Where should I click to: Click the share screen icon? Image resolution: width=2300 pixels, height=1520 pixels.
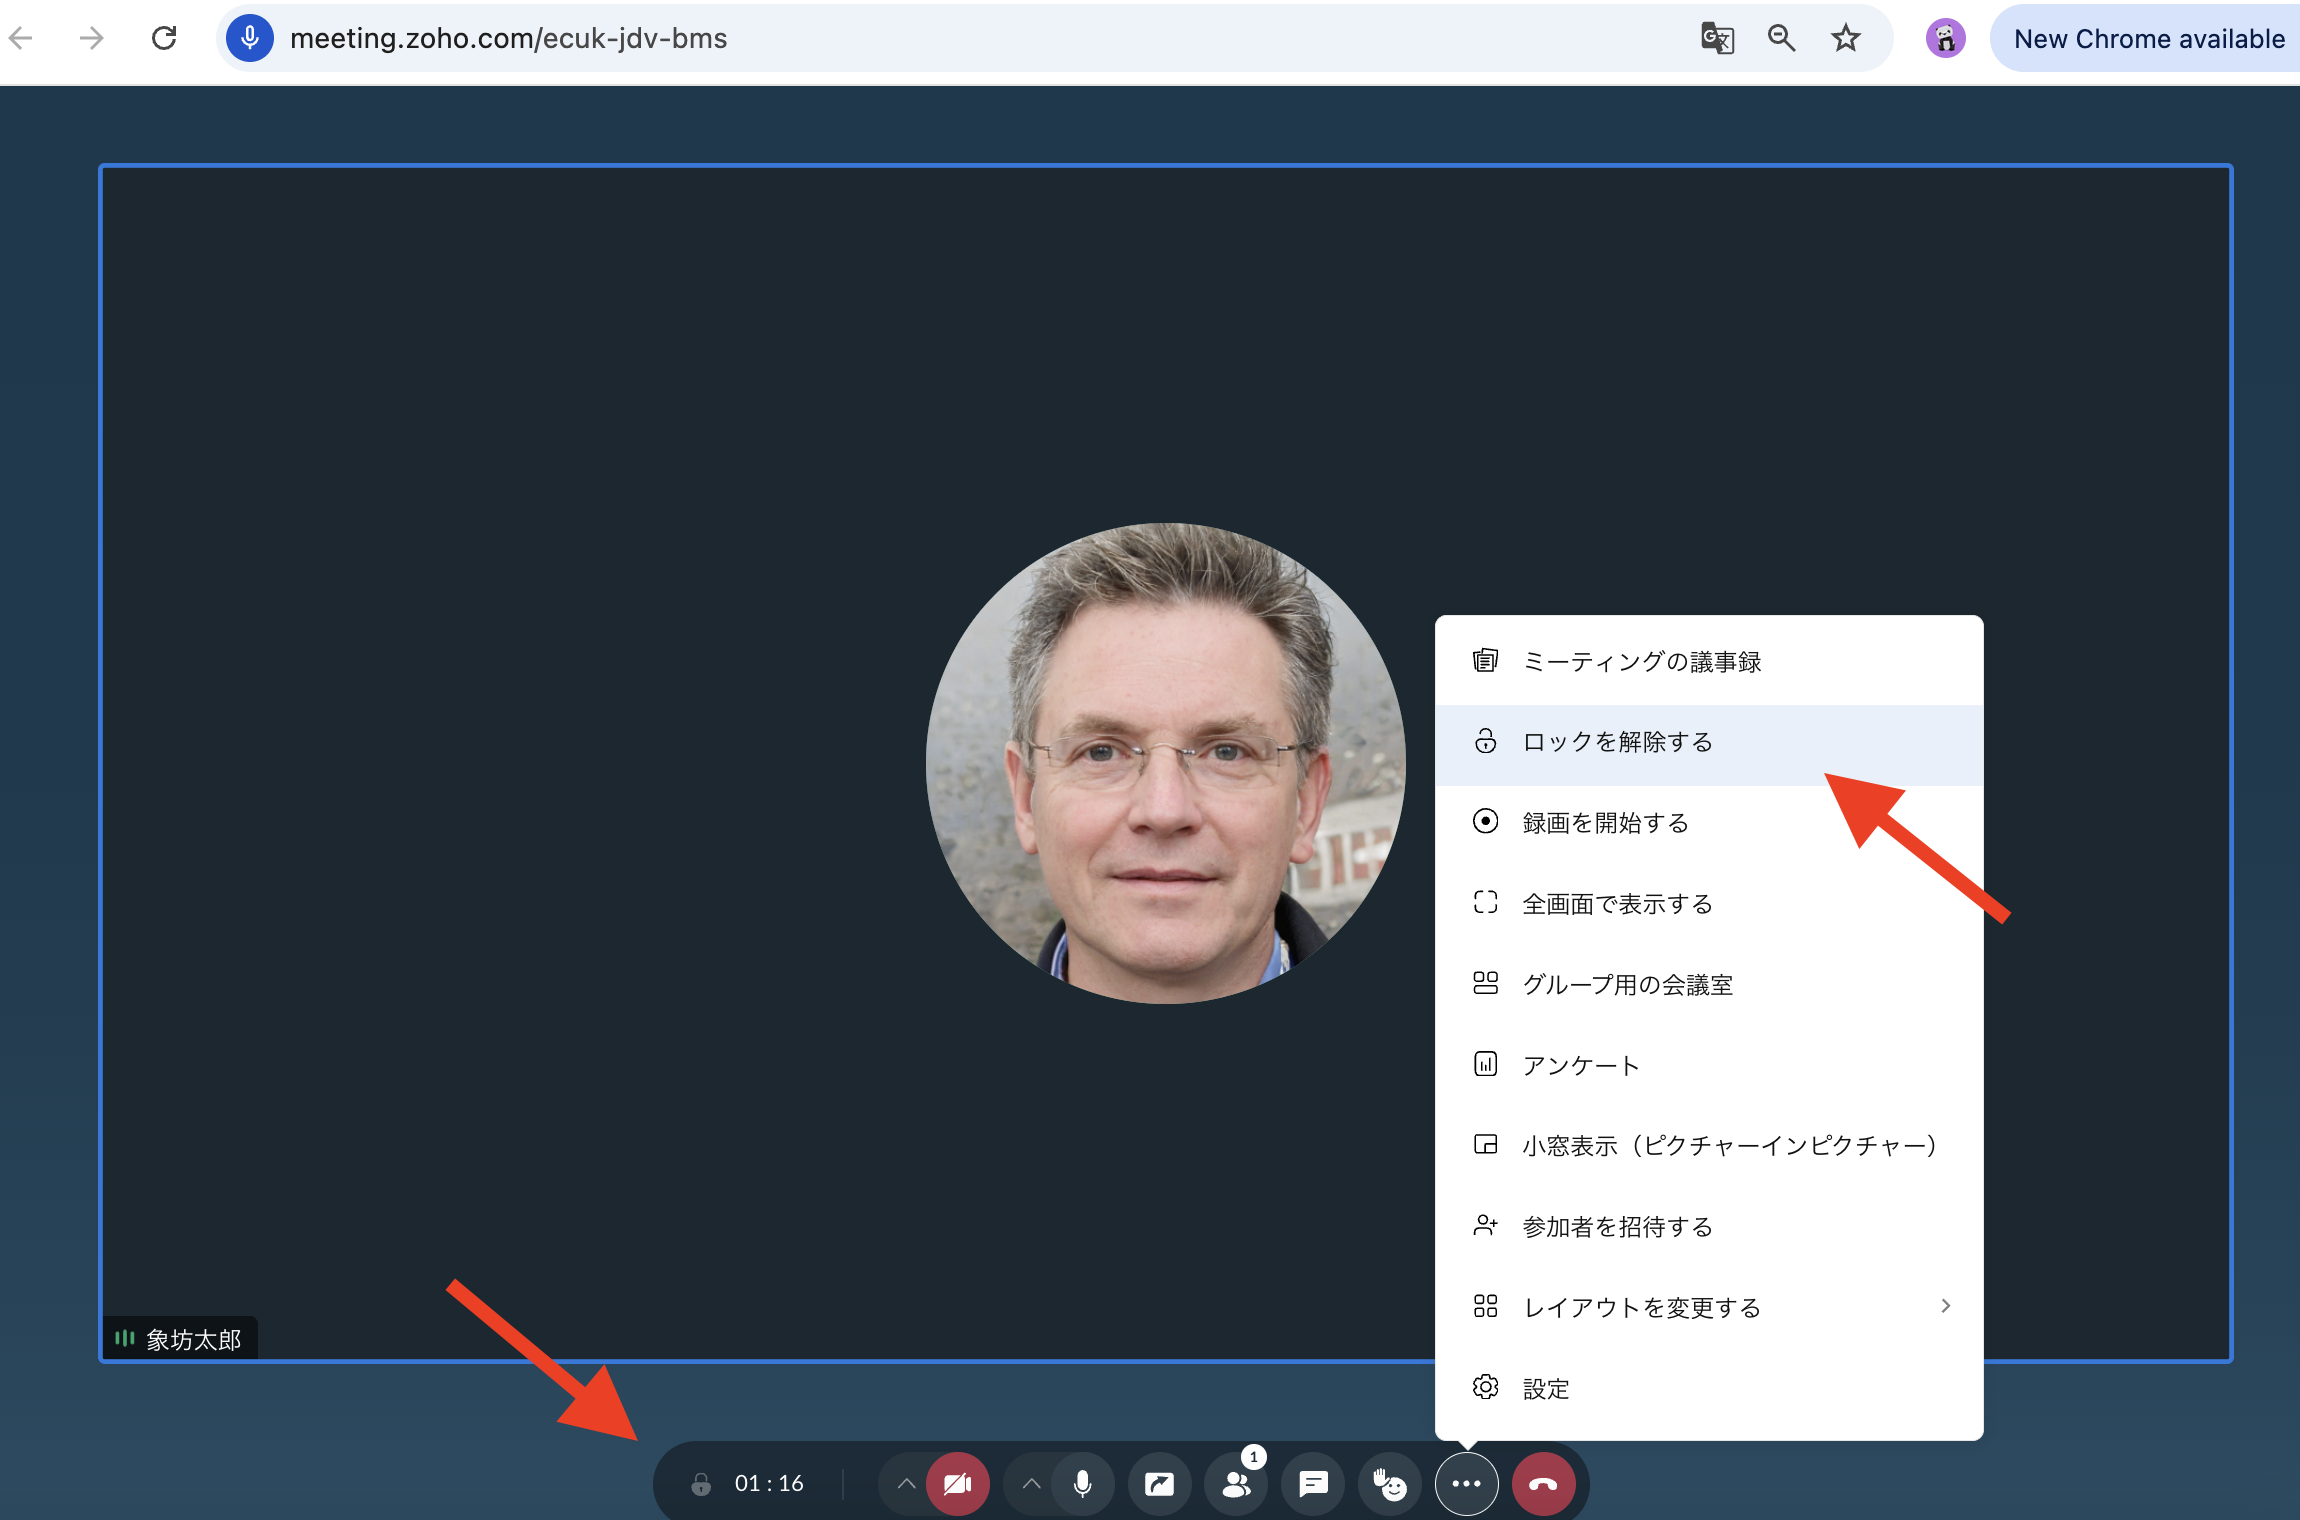click(1159, 1484)
